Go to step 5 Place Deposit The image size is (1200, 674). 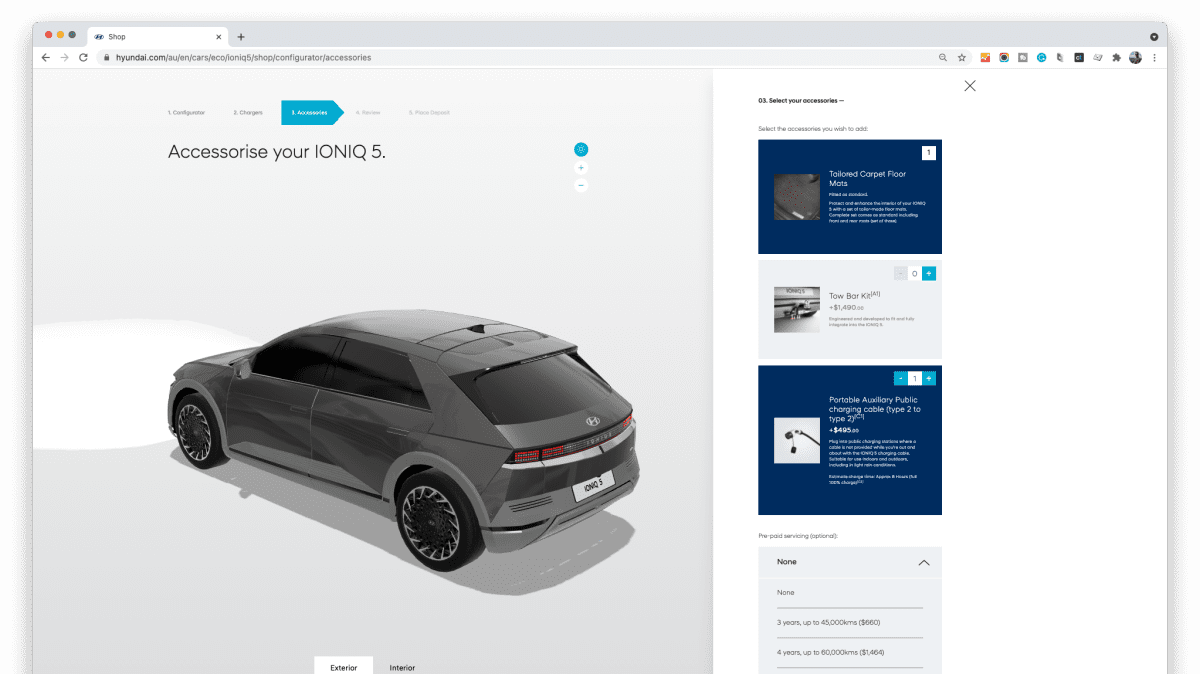click(429, 113)
